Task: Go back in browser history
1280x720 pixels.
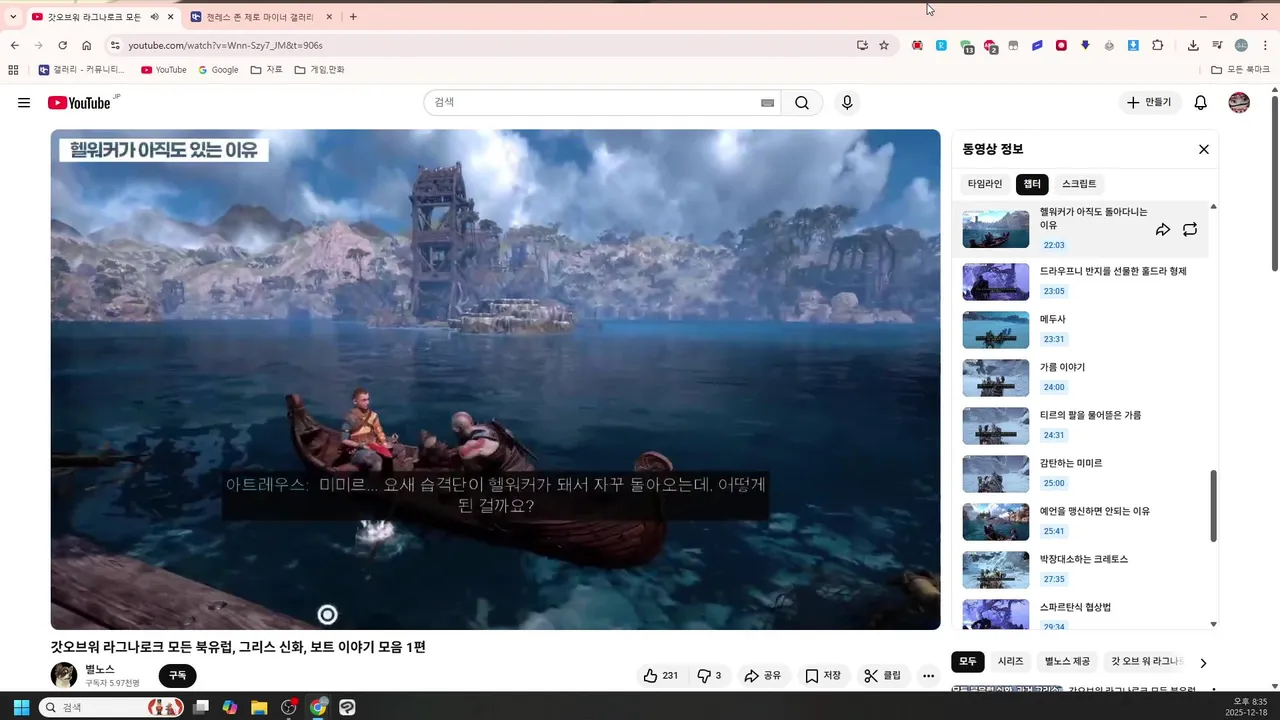Action: point(14,45)
